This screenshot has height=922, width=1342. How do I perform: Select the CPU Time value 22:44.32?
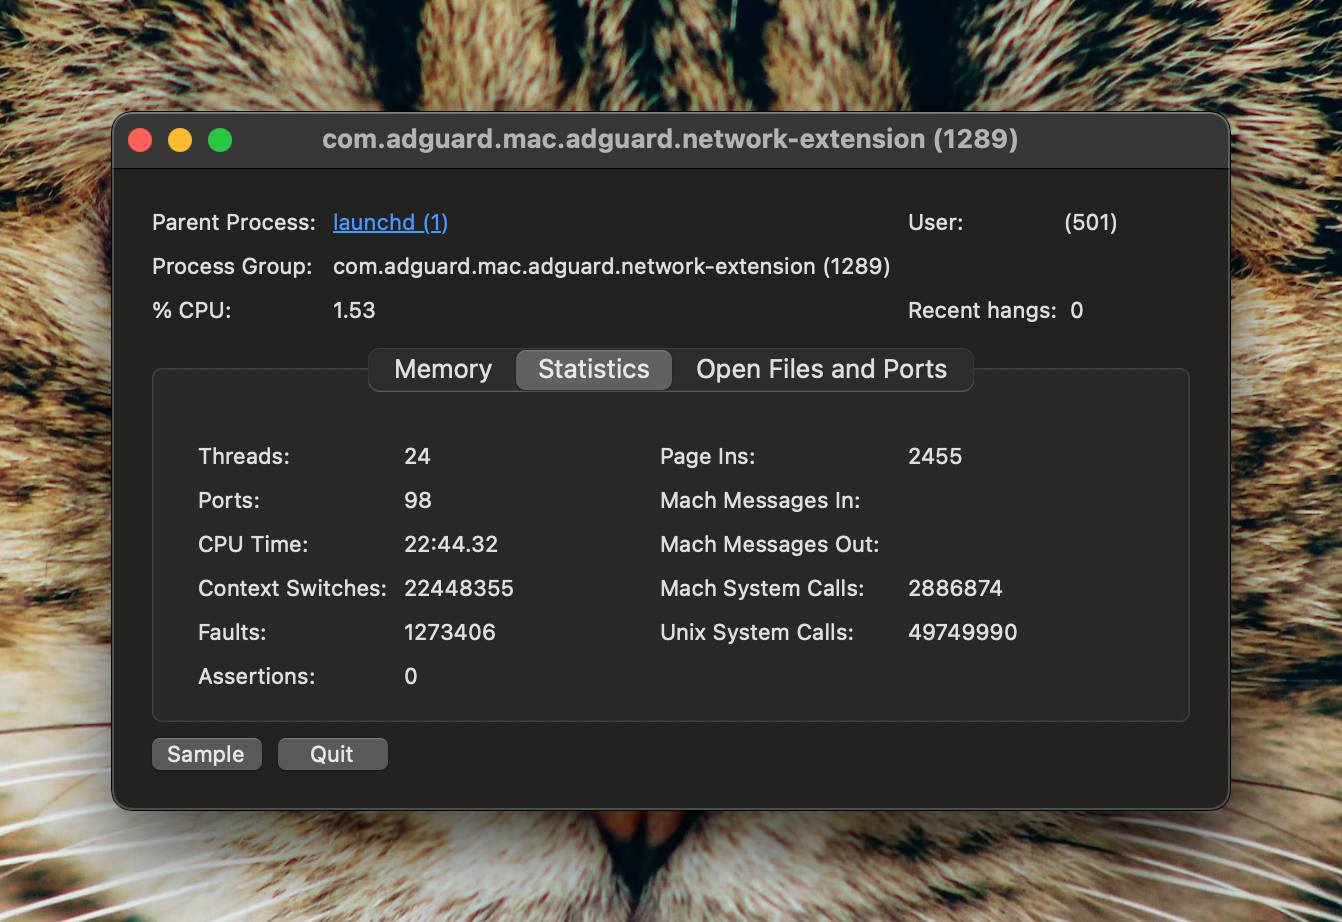[451, 544]
